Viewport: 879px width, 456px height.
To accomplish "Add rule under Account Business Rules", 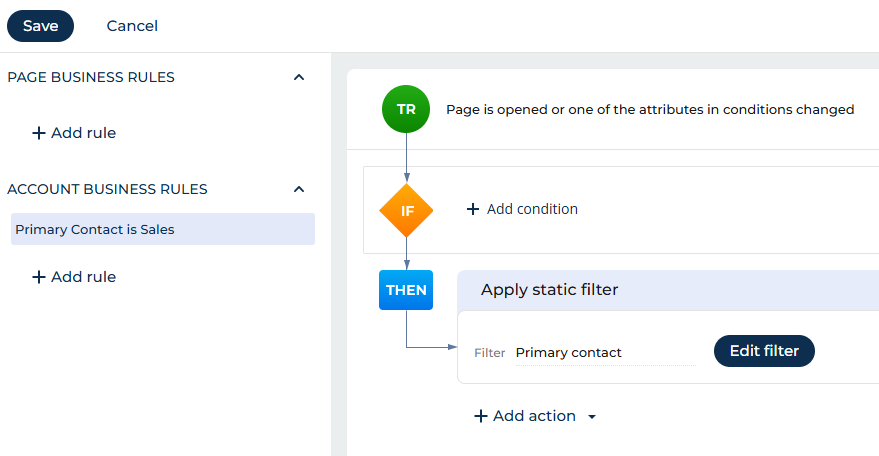I will pos(74,277).
